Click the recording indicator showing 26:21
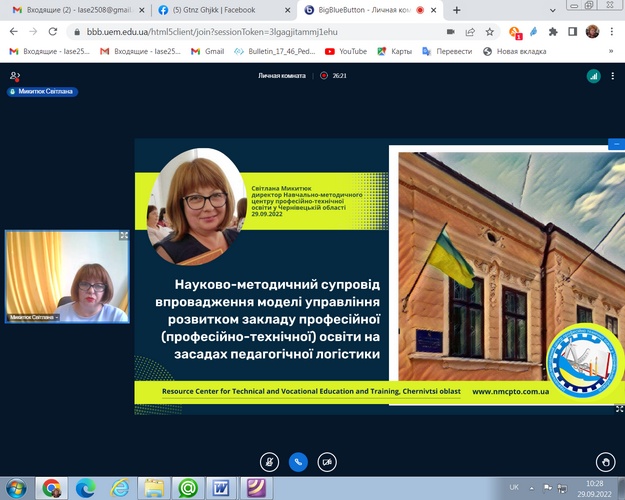The image size is (625, 500). click(332, 75)
